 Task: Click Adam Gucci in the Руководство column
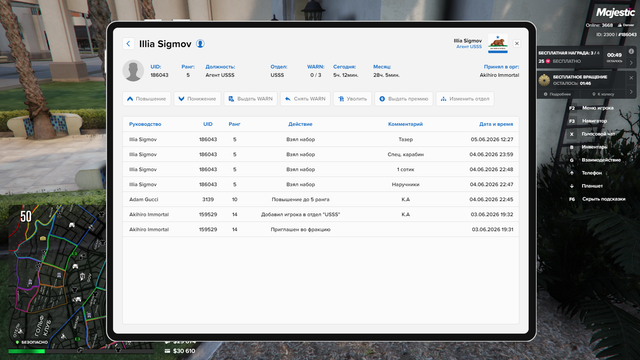pos(144,200)
